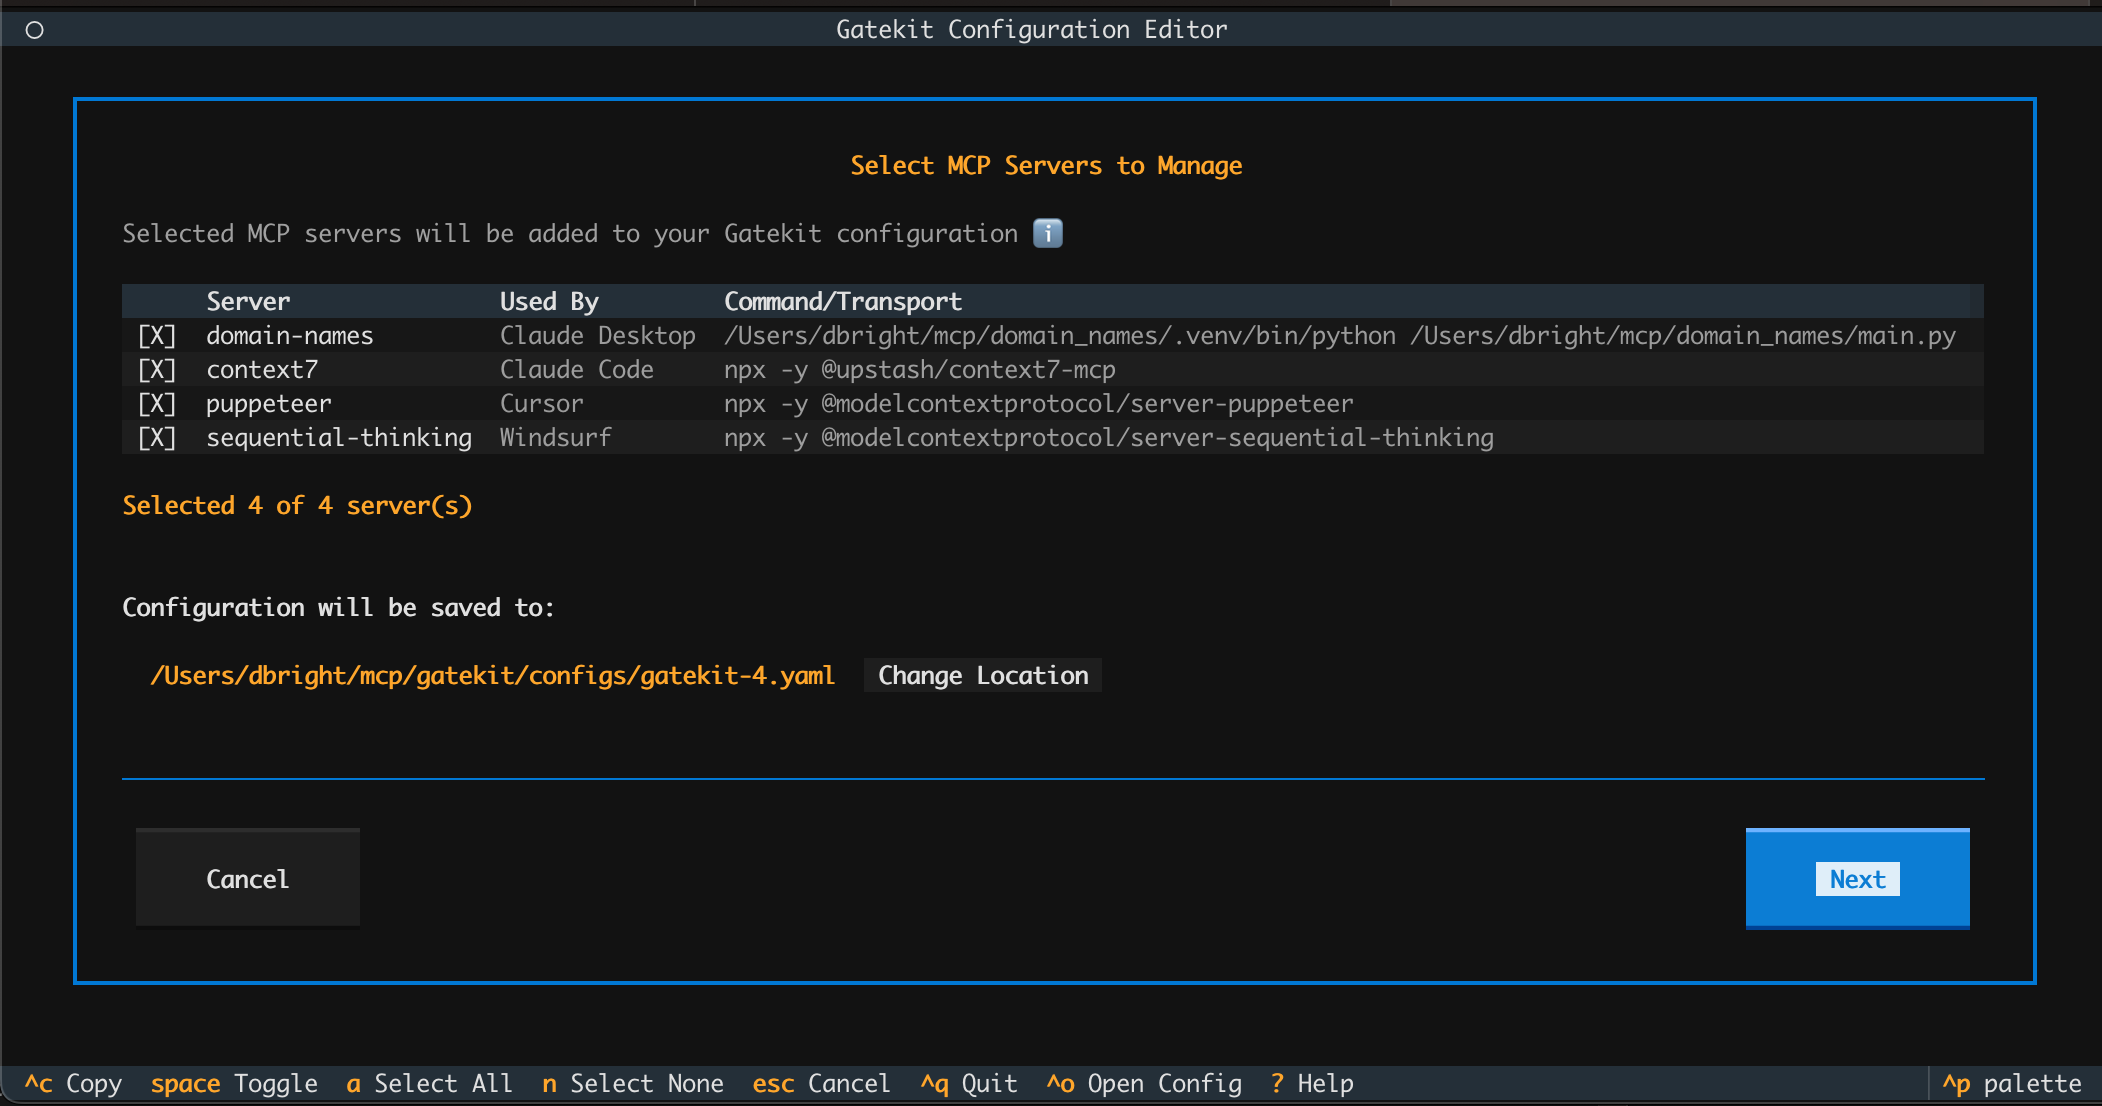The width and height of the screenshot is (2102, 1106).
Task: Click Open Config in the footer
Action: tap(1143, 1083)
